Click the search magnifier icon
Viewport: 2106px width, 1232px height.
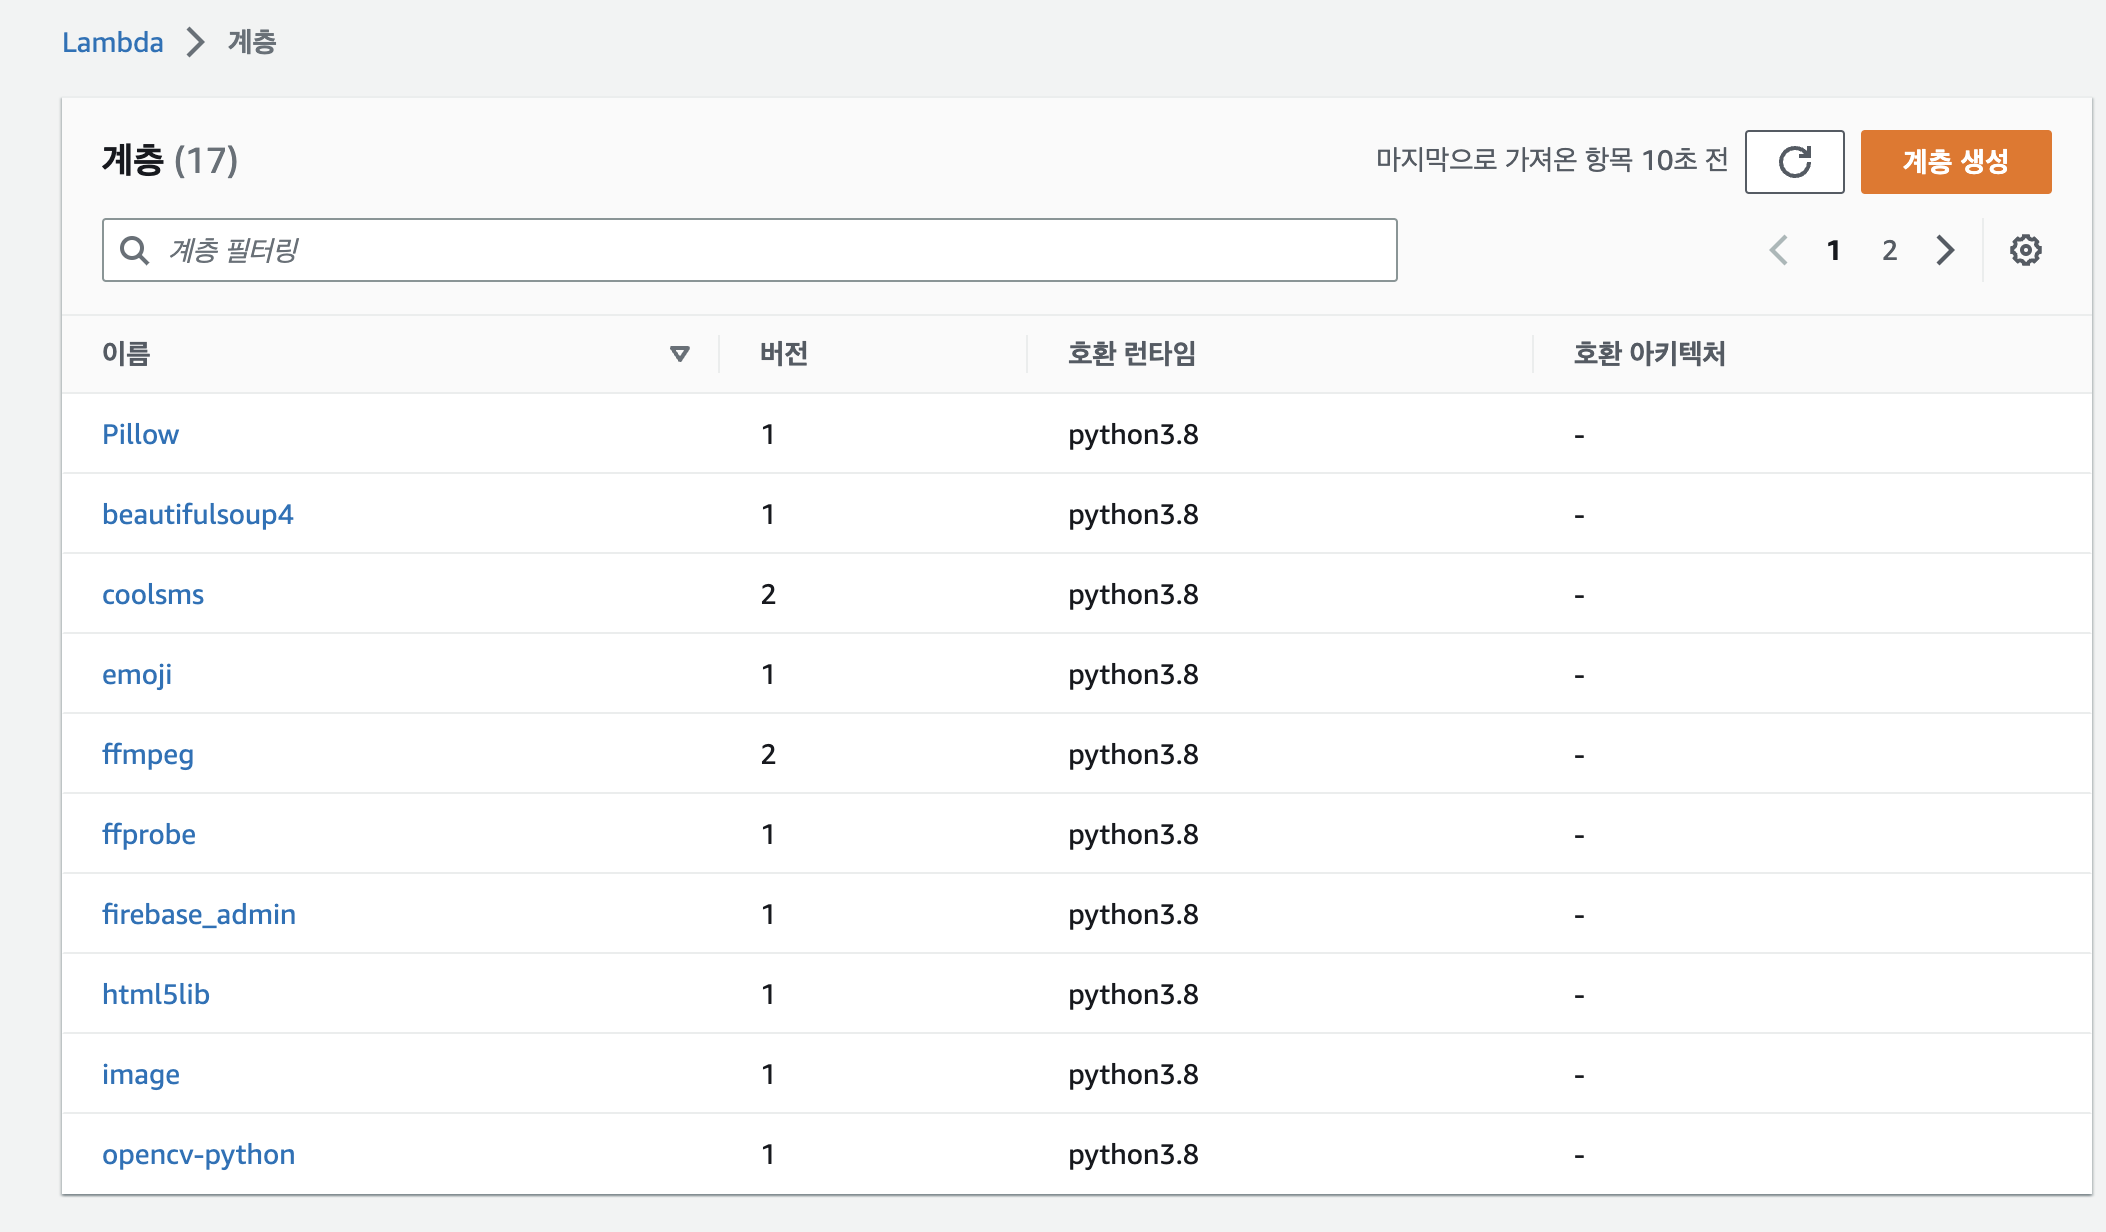coord(134,250)
